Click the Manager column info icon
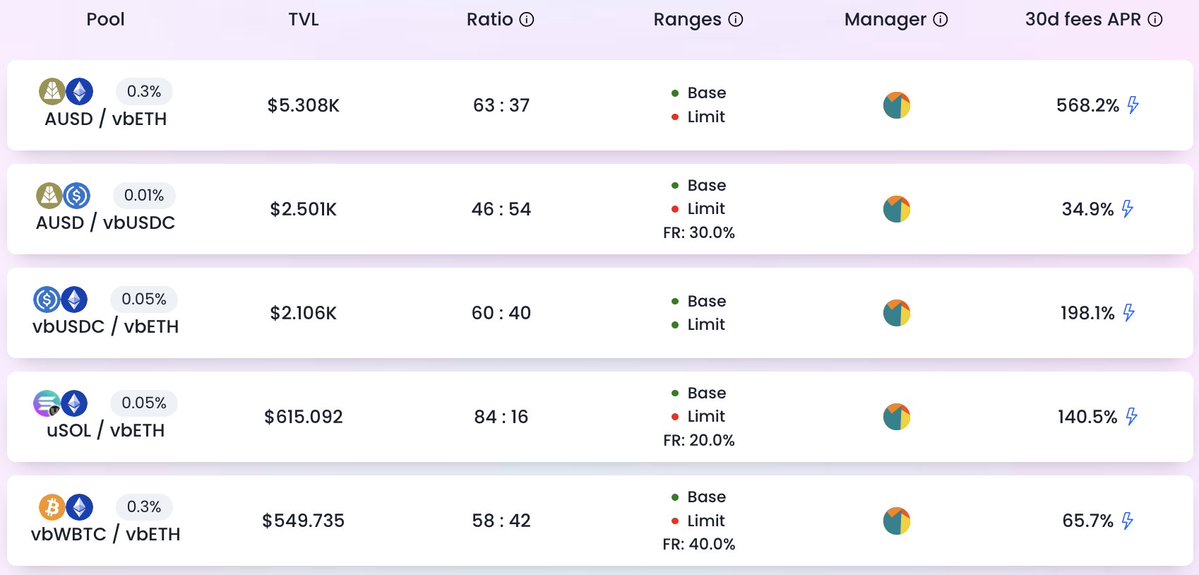This screenshot has height=575, width=1199. point(940,20)
